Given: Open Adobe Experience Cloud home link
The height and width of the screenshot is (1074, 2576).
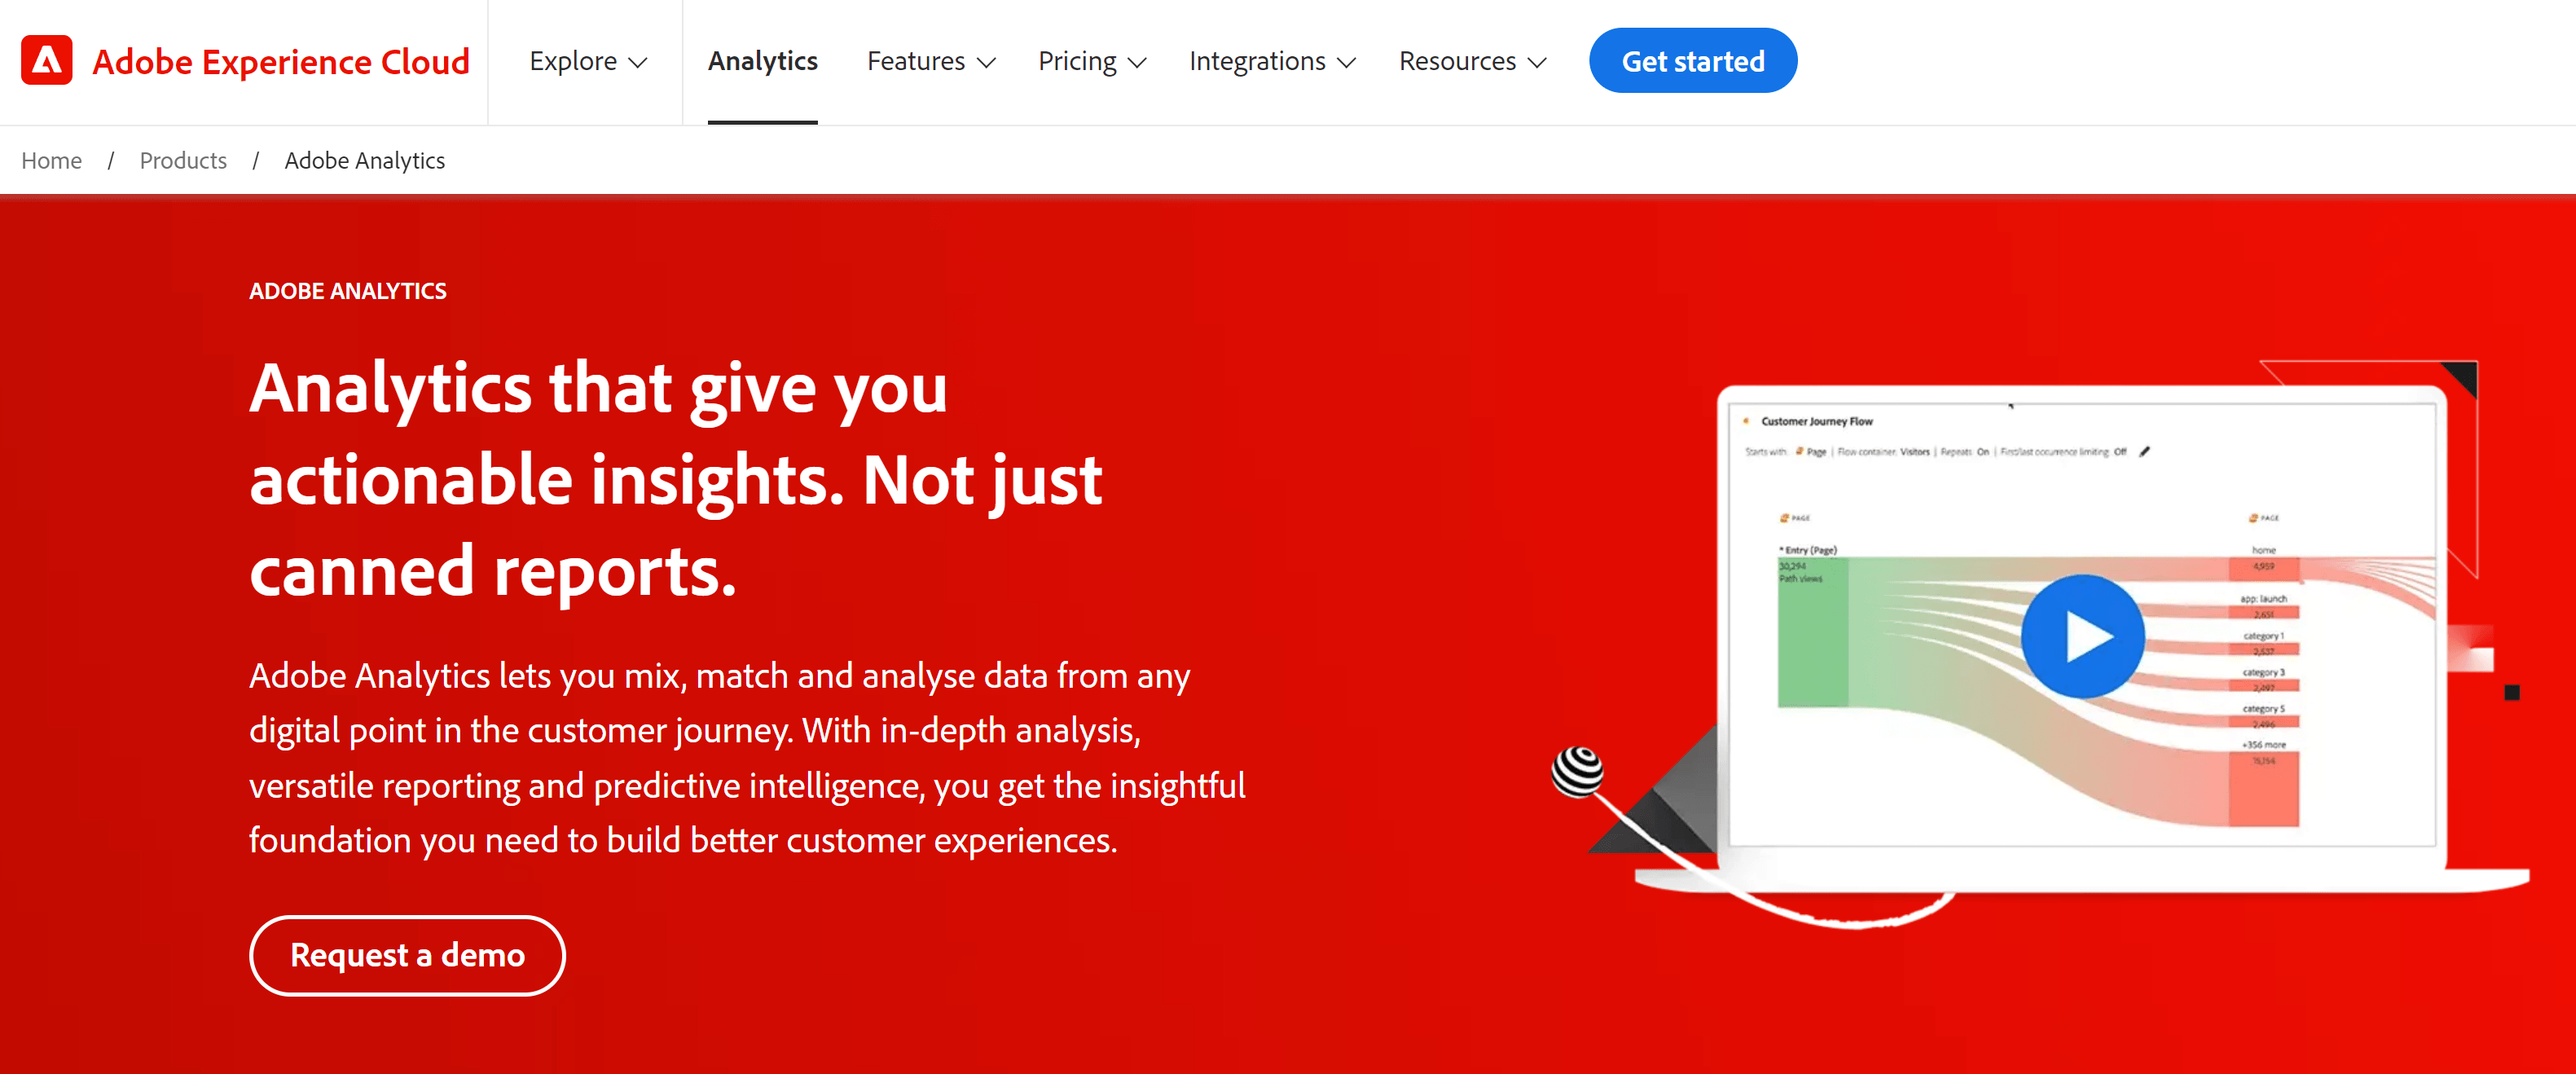Looking at the screenshot, I should [280, 62].
